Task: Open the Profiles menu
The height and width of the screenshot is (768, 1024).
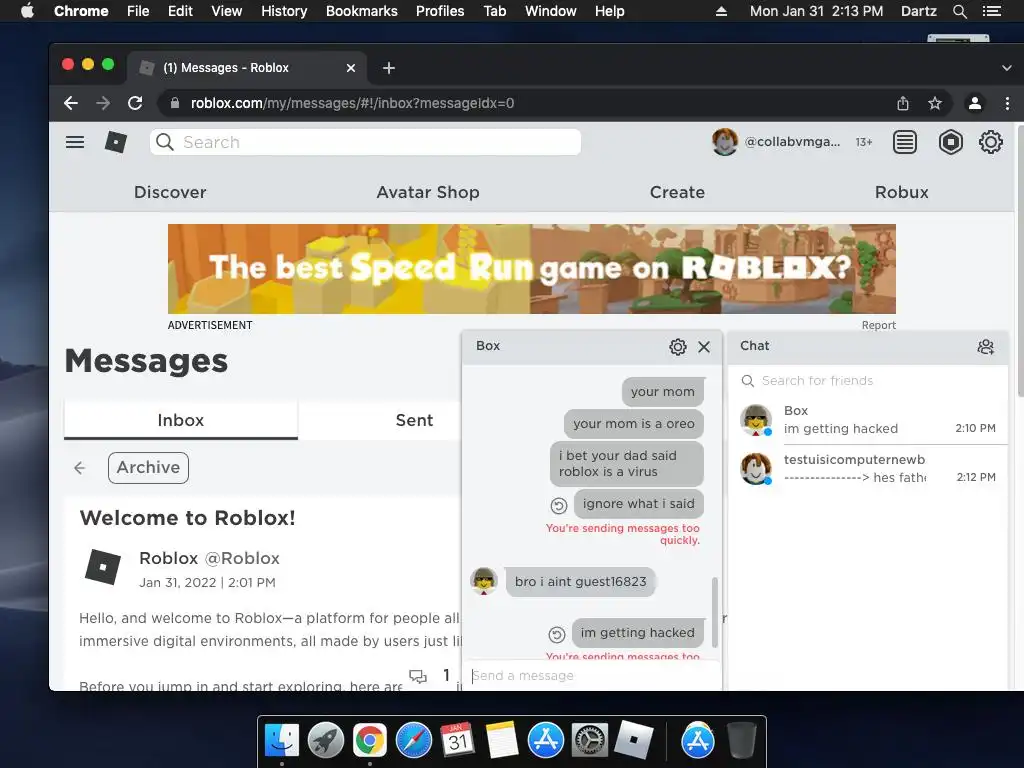Action: click(440, 11)
